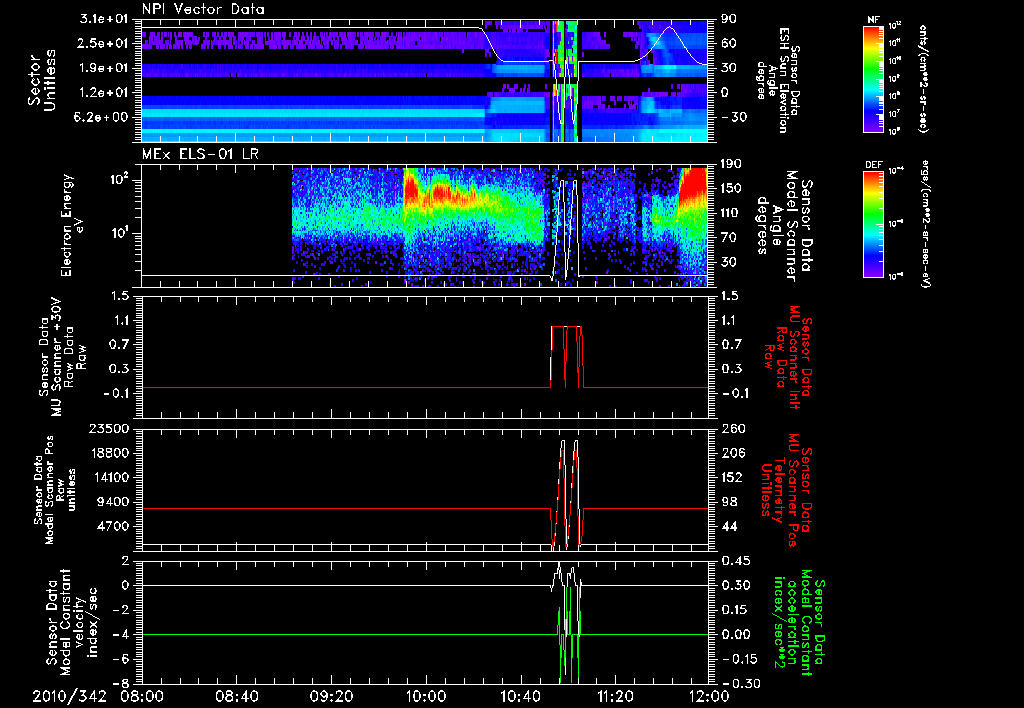Click the '14100' scanner position tick label
This screenshot has width=1024, height=708.
tap(112, 477)
